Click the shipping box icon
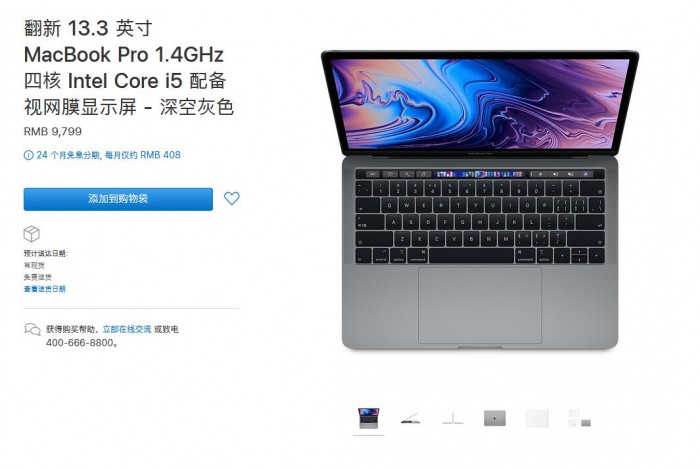This screenshot has width=700, height=469. (x=32, y=233)
